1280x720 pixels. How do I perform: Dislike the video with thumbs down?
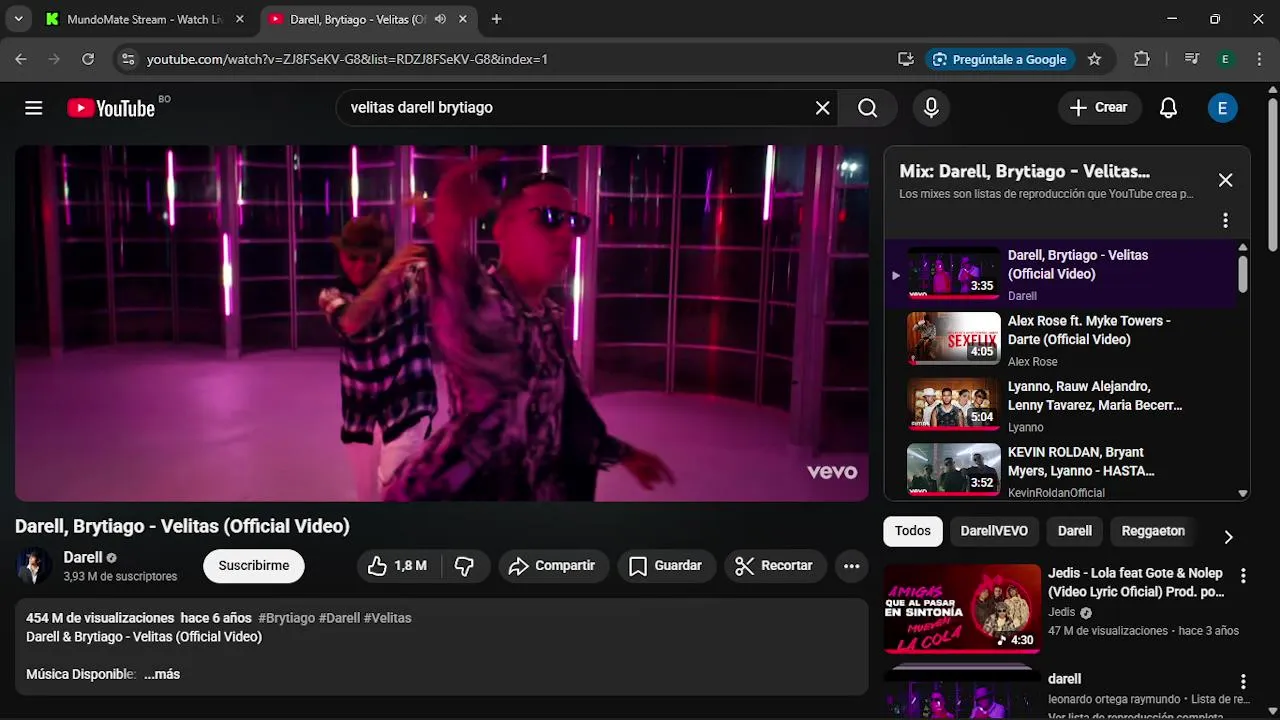[465, 566]
